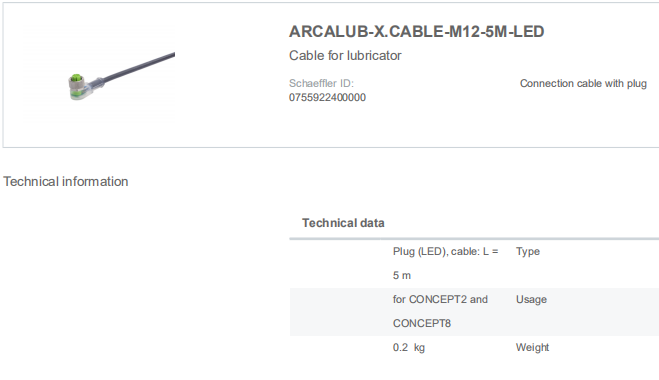Select the 0755922400000 ID number
659x380 pixels.
coord(327,98)
